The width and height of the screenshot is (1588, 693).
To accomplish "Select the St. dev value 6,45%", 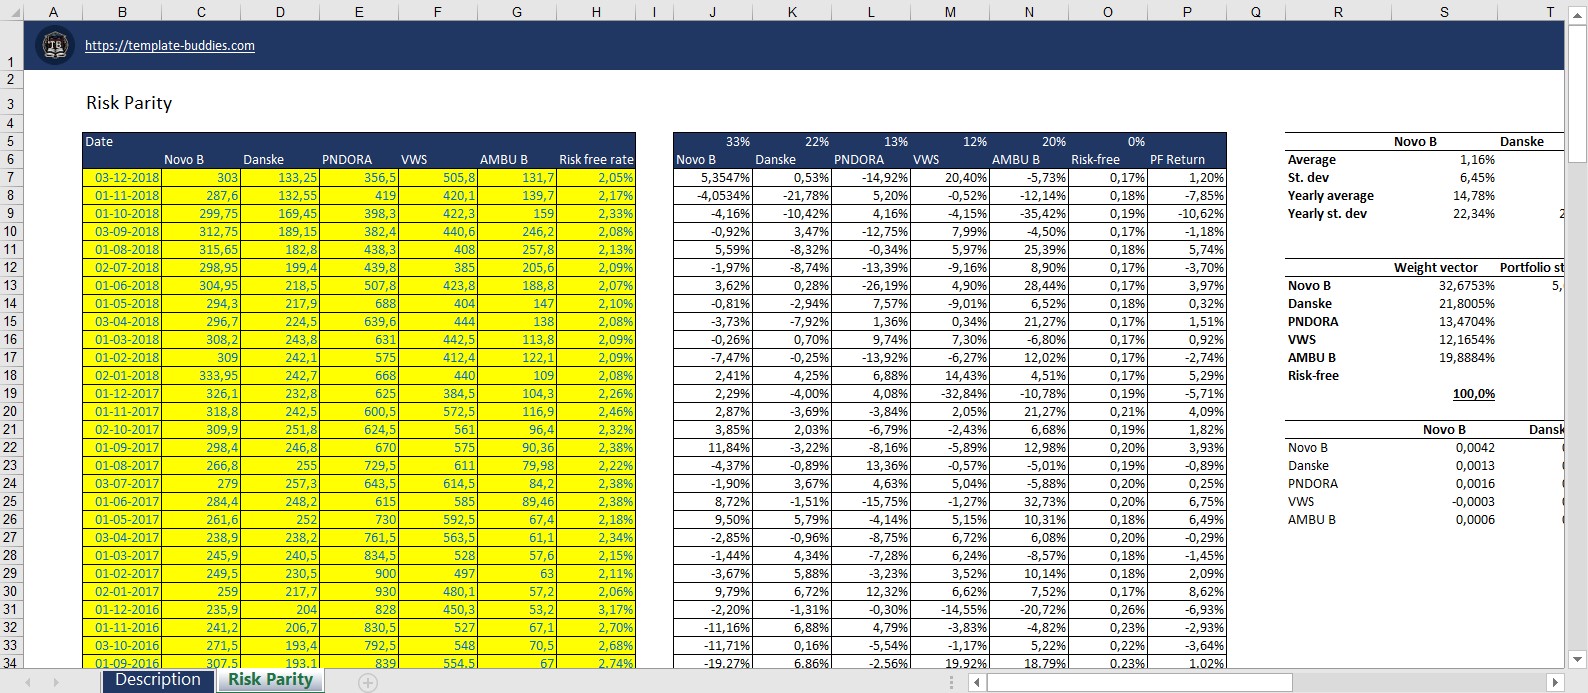I will pyautogui.click(x=1443, y=178).
